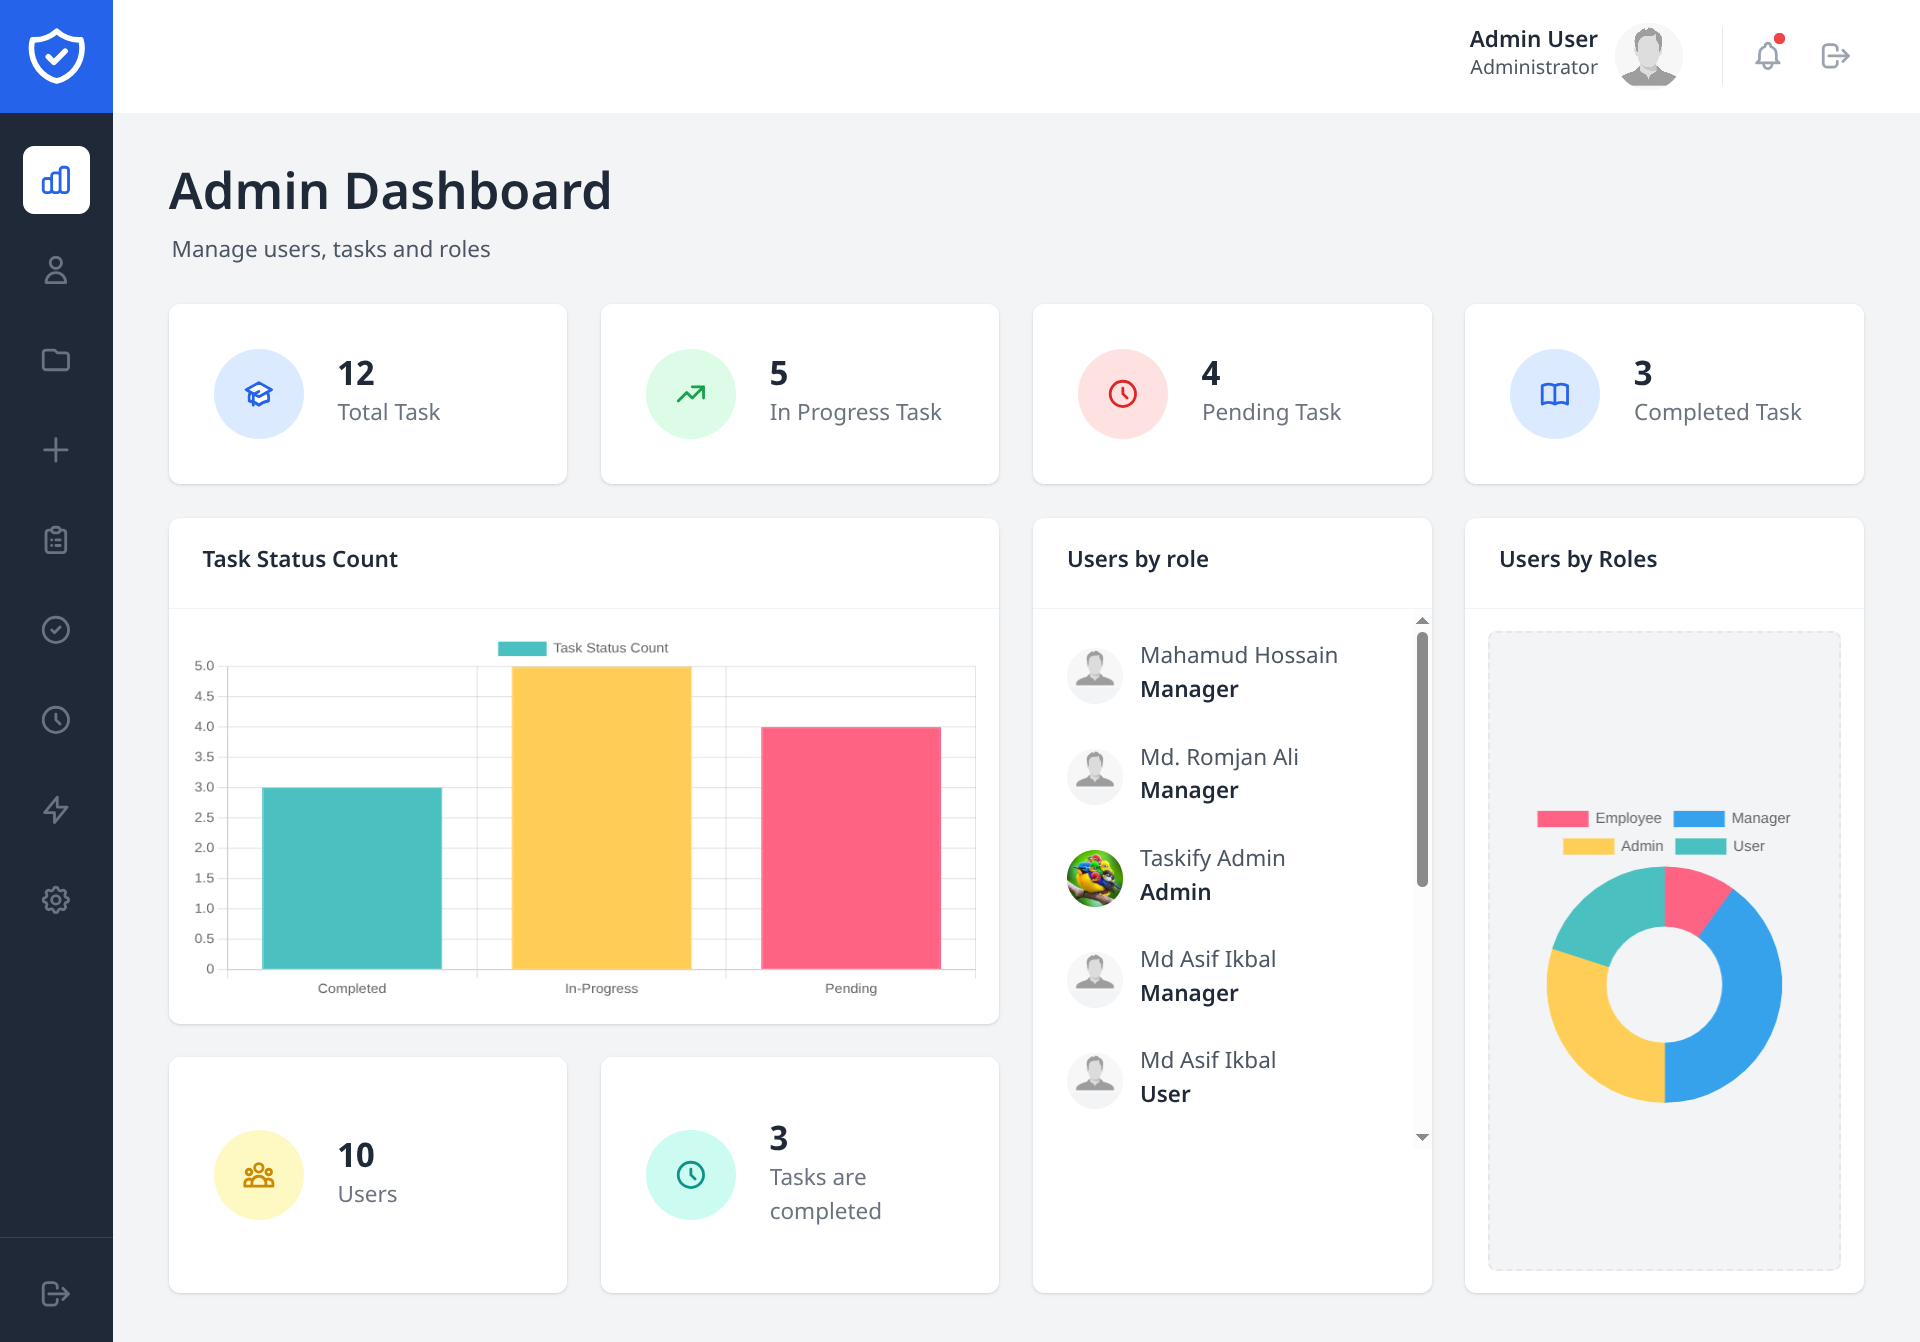The image size is (1920, 1342).
Task: Log out using the bottom sidebar icon
Action: (x=56, y=1292)
